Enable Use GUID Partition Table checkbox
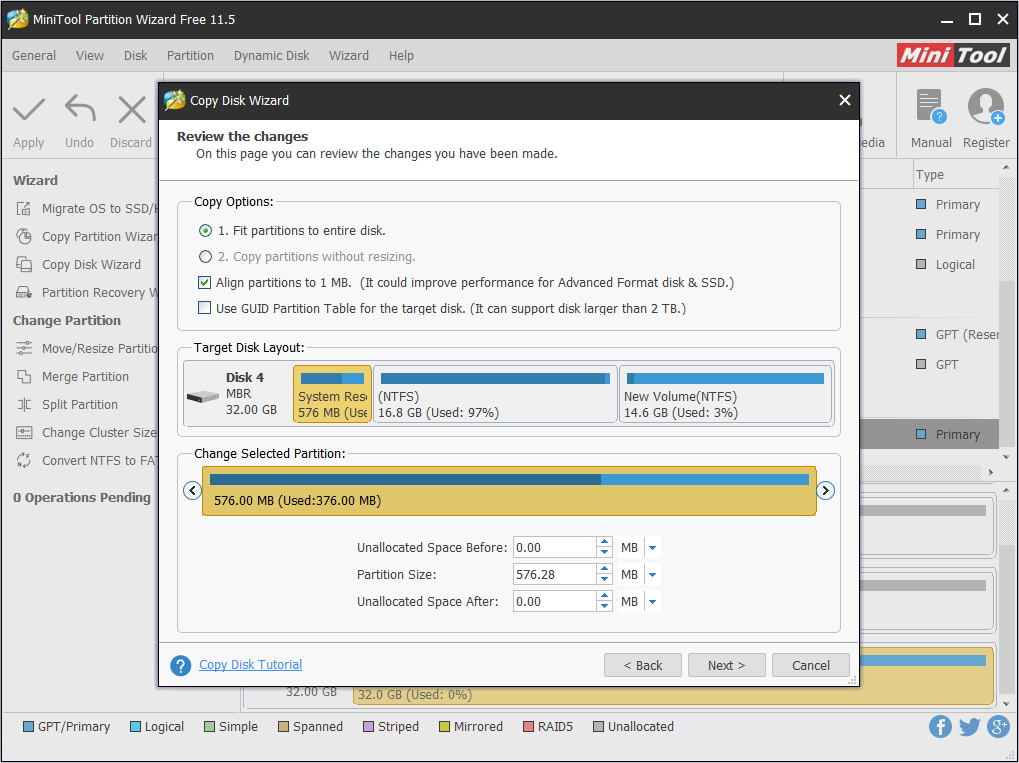This screenshot has height=763, width=1019. click(x=205, y=308)
